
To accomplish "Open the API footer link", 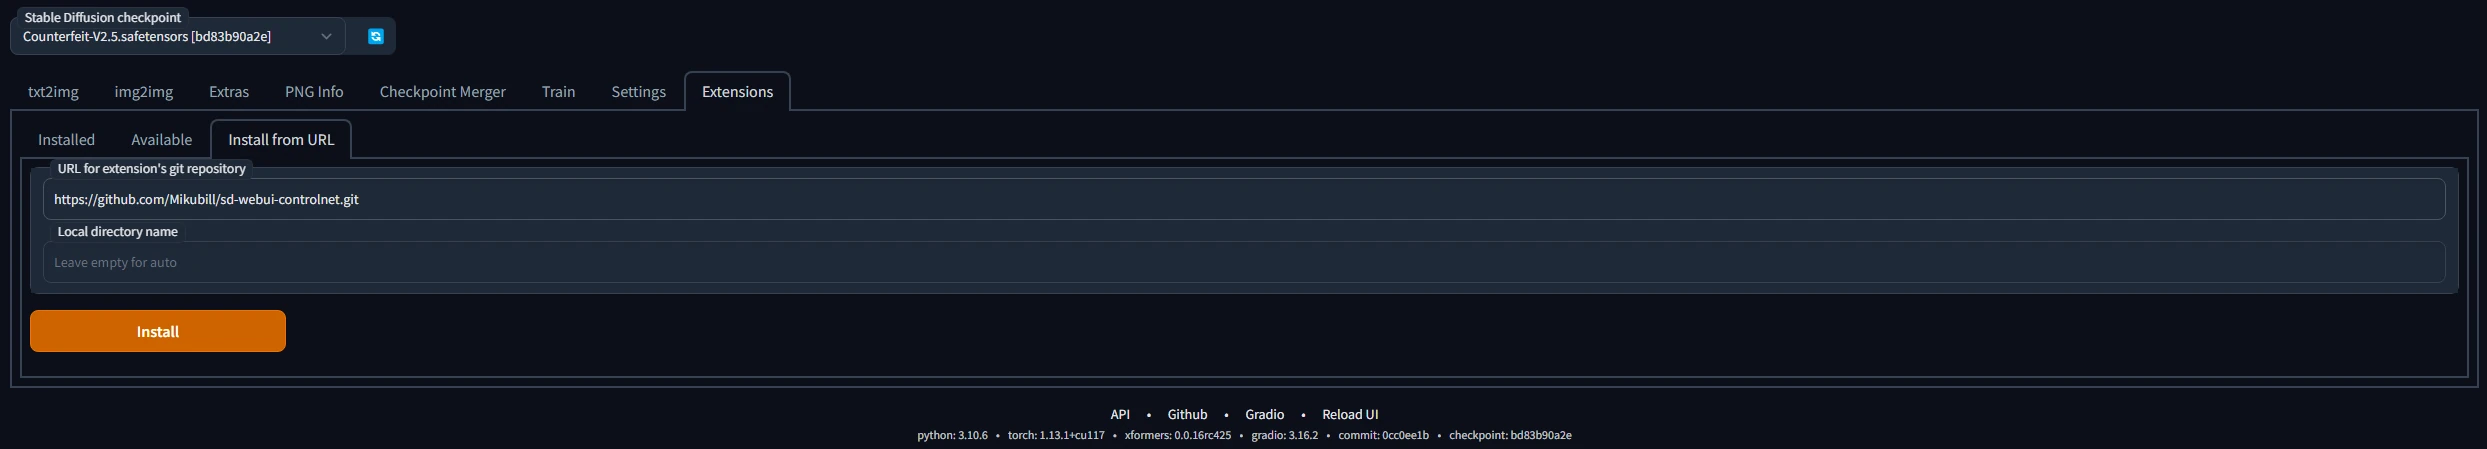I will coord(1120,414).
